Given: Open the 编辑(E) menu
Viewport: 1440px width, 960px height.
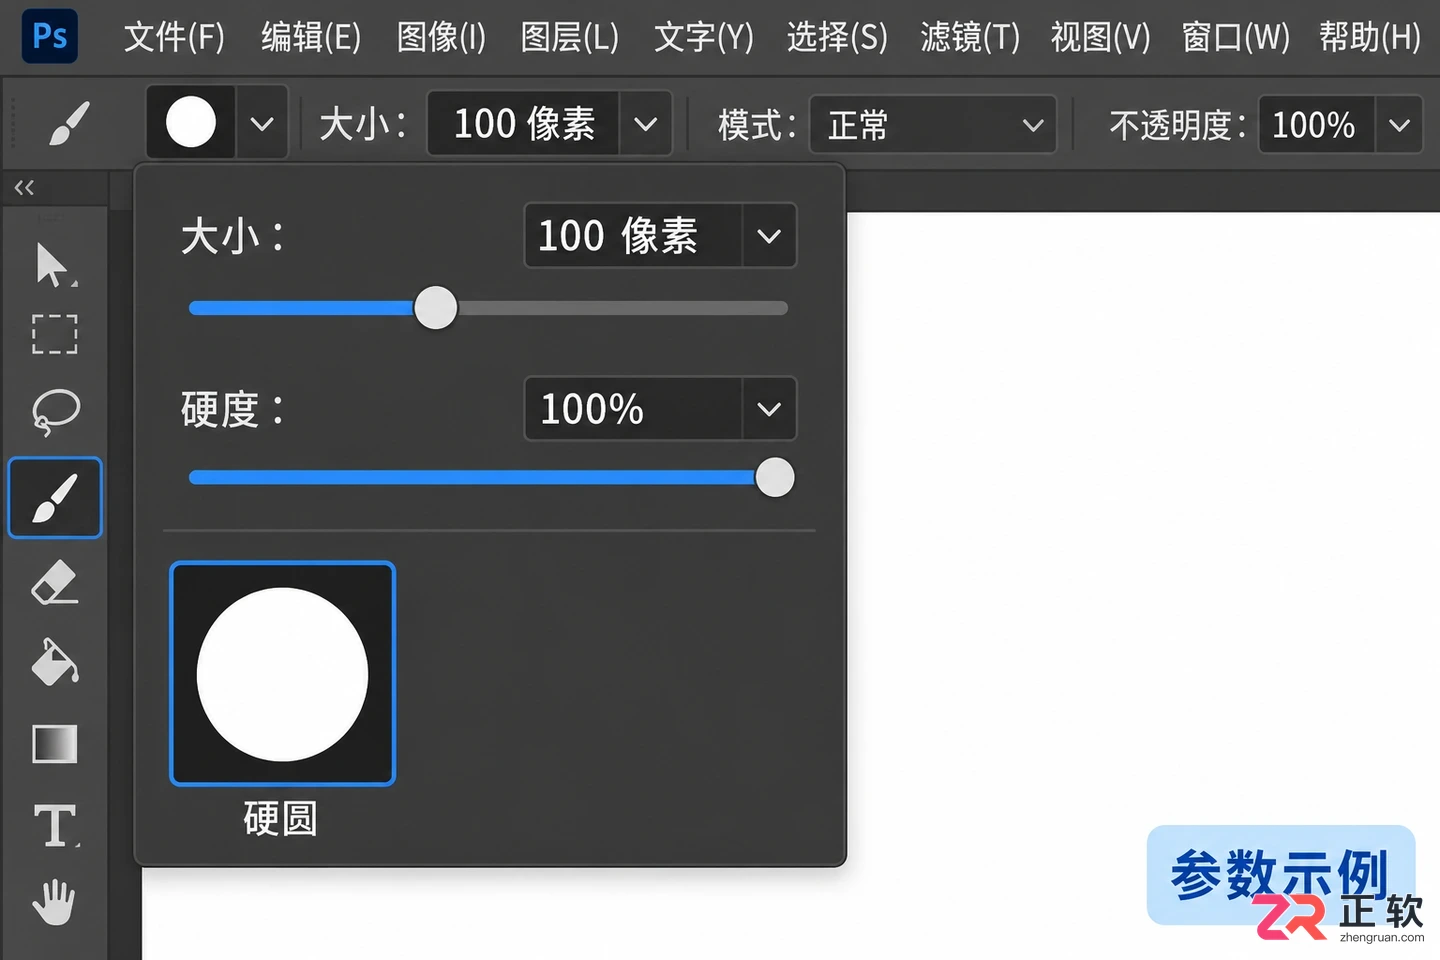Looking at the screenshot, I should (311, 37).
